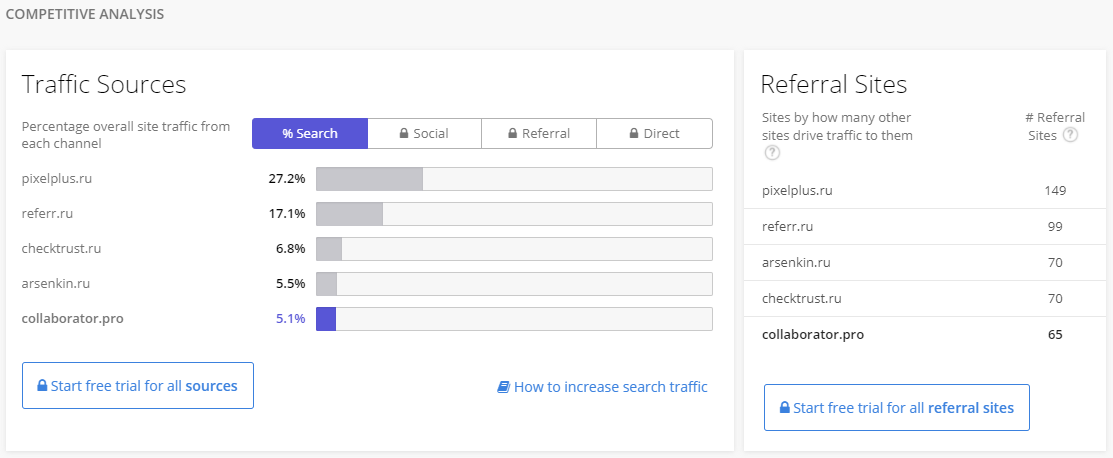This screenshot has width=1113, height=458.
Task: Click help icon below referral sites description
Action: 771,153
